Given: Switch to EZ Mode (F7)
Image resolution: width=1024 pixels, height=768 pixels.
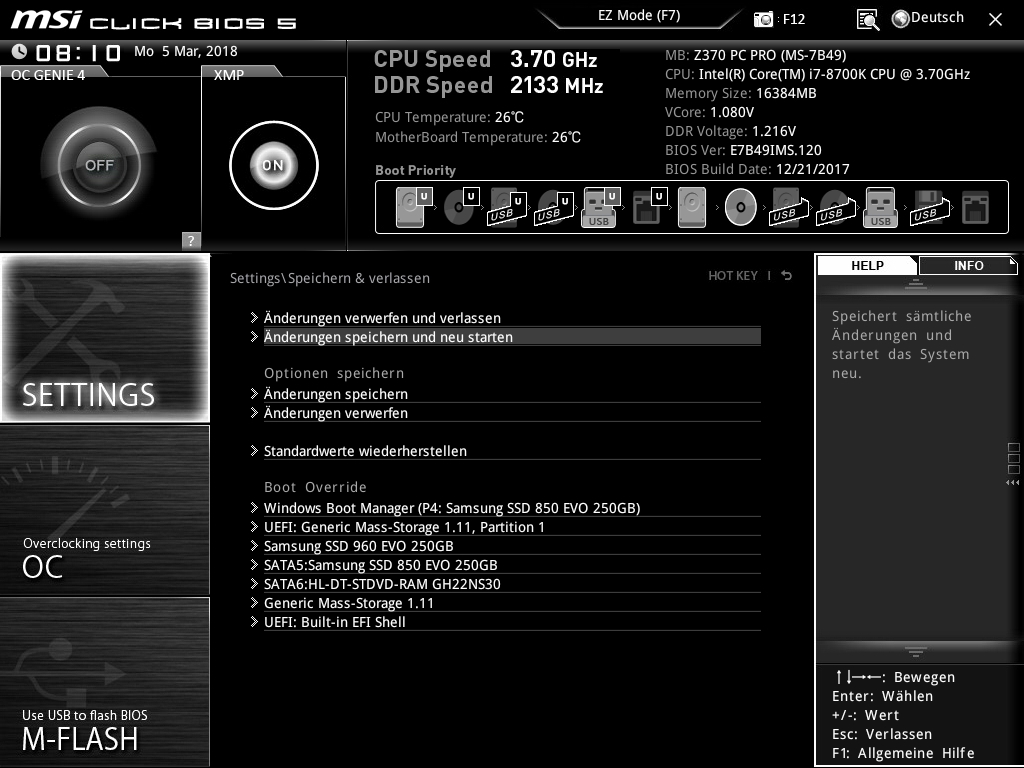Looking at the screenshot, I should [639, 16].
